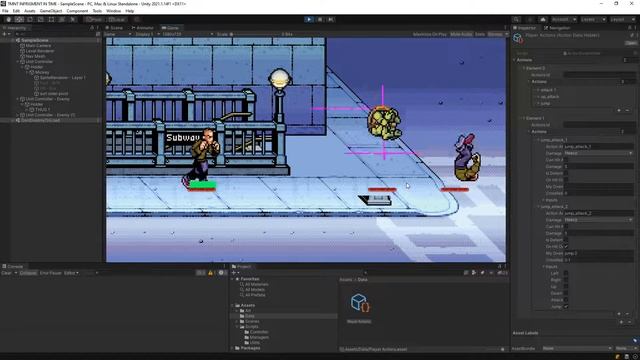Click the Pause button in the top toolbar

[x=320, y=19]
